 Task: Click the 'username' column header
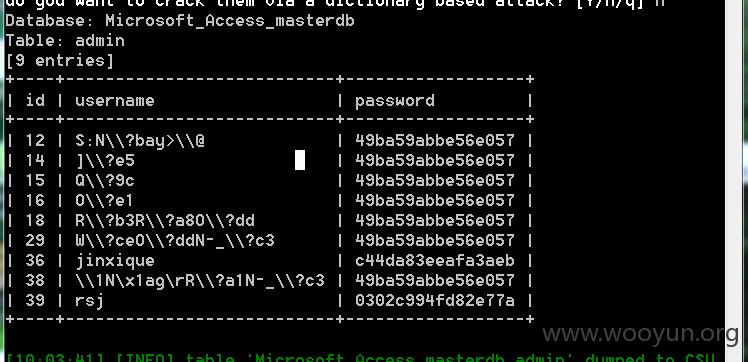(x=114, y=100)
